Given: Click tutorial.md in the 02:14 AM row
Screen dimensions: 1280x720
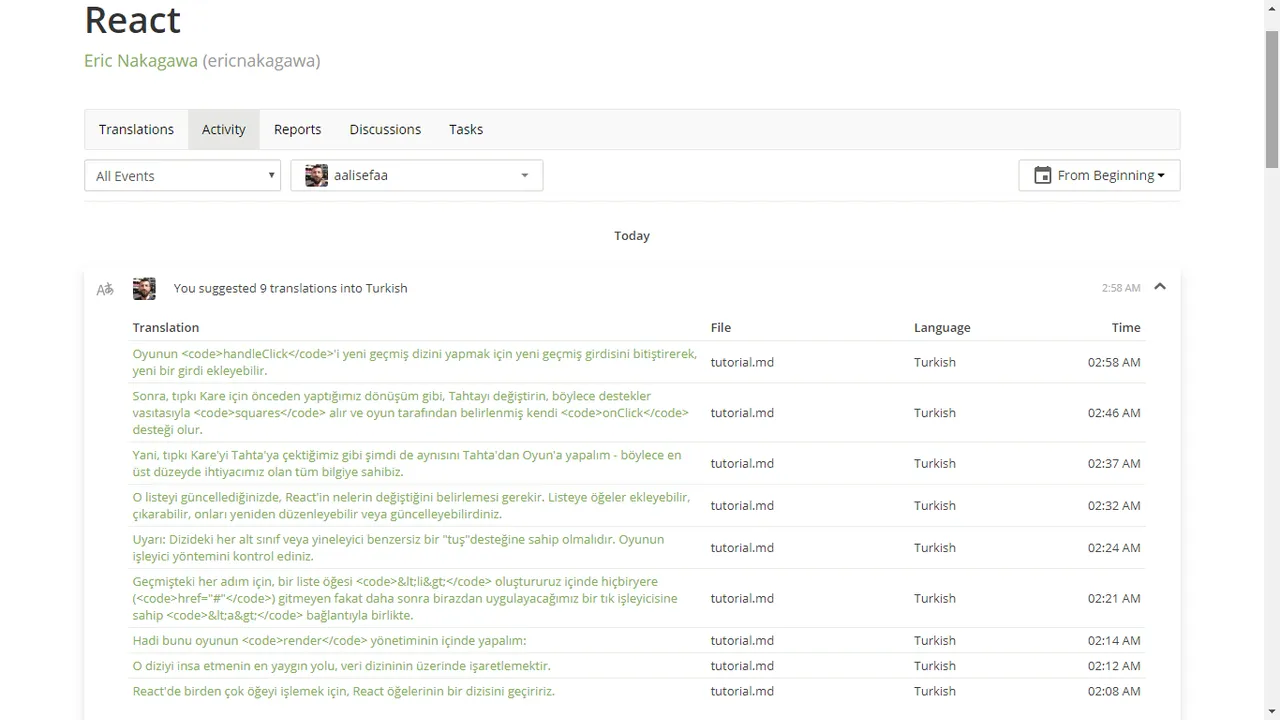Looking at the screenshot, I should [x=742, y=640].
